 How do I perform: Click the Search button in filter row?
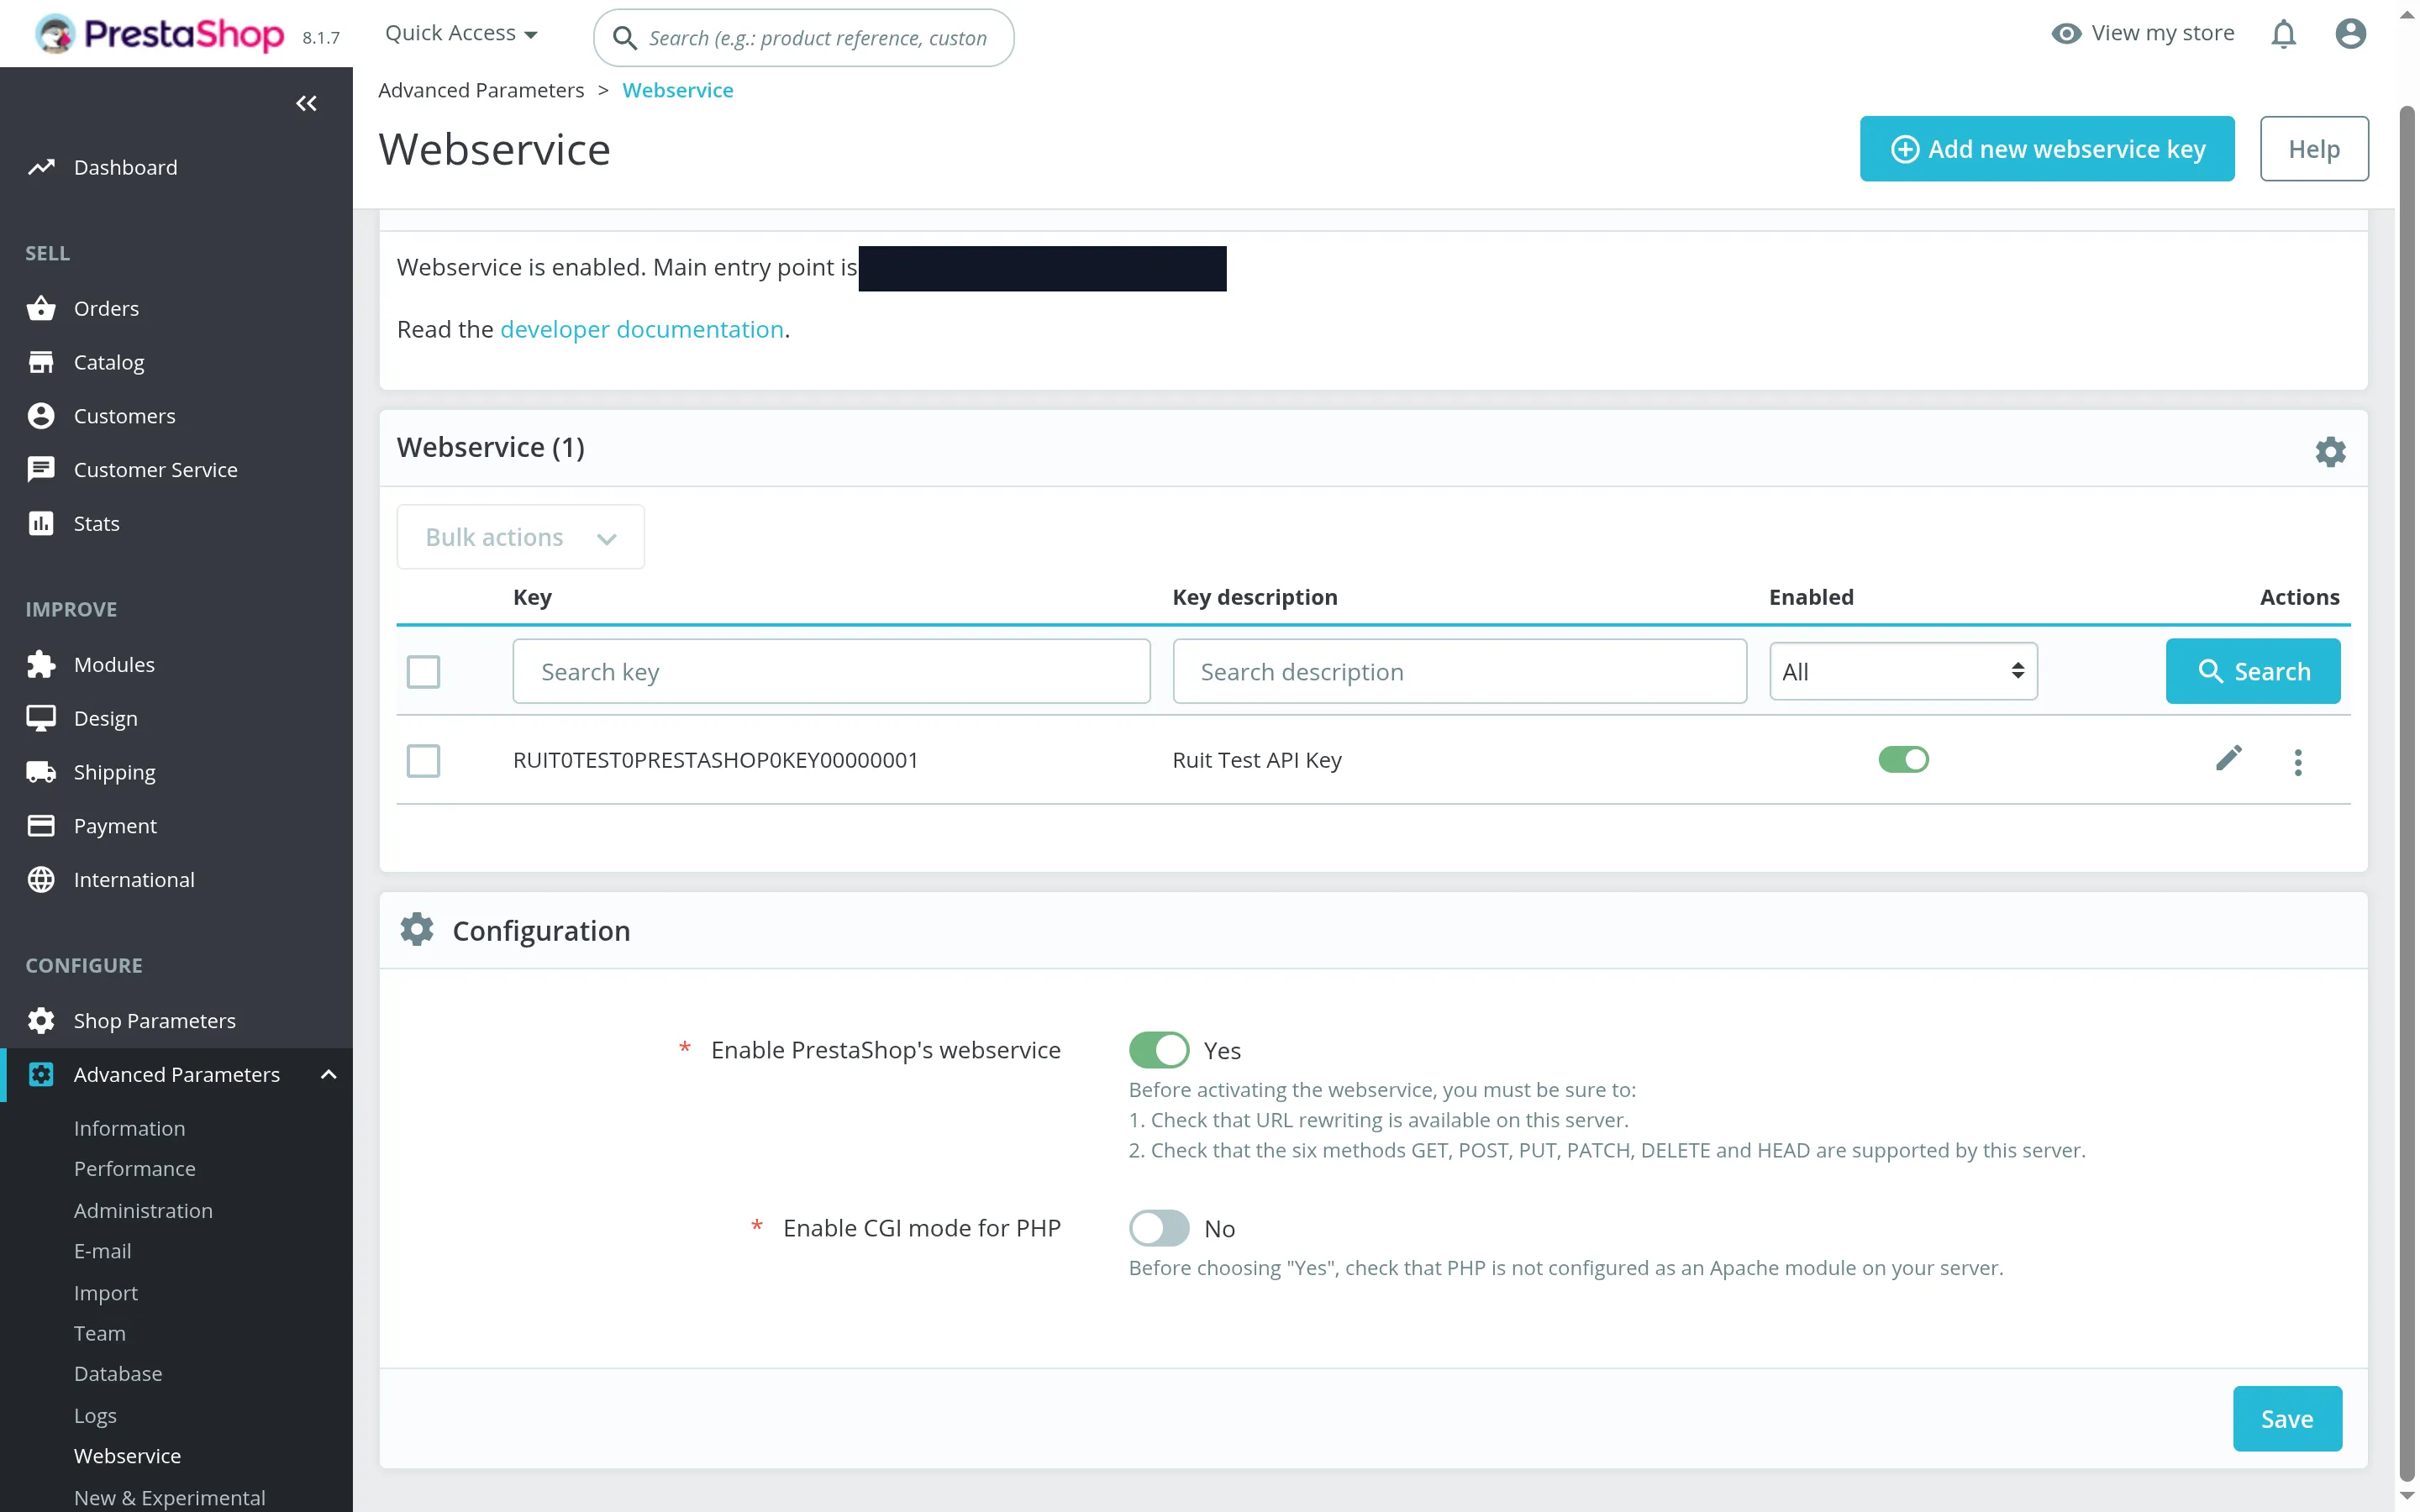[2252, 671]
